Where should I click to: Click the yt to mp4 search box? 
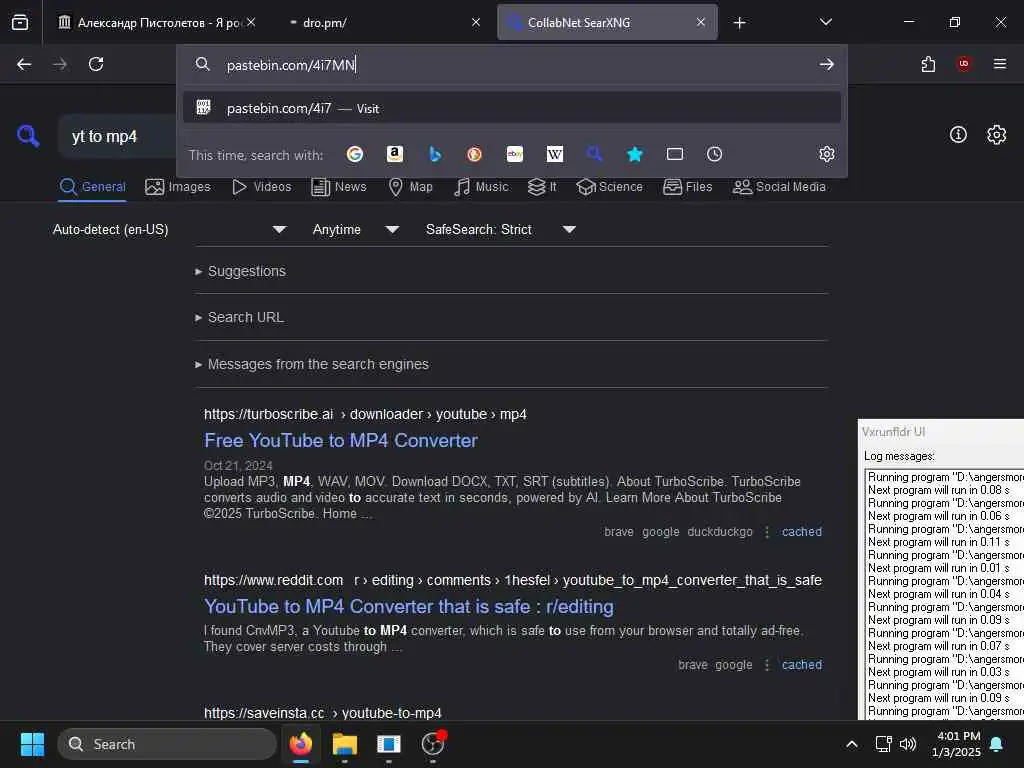pyautogui.click(x=118, y=136)
